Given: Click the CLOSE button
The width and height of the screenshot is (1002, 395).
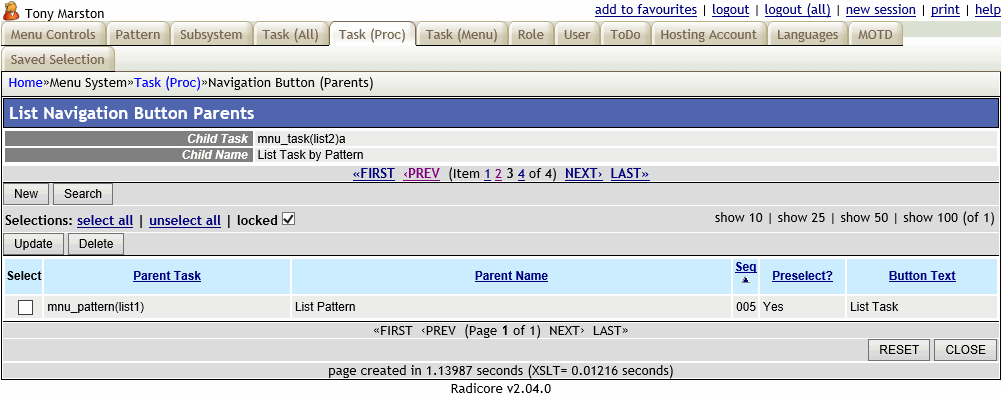Looking at the screenshot, I should click(965, 350).
